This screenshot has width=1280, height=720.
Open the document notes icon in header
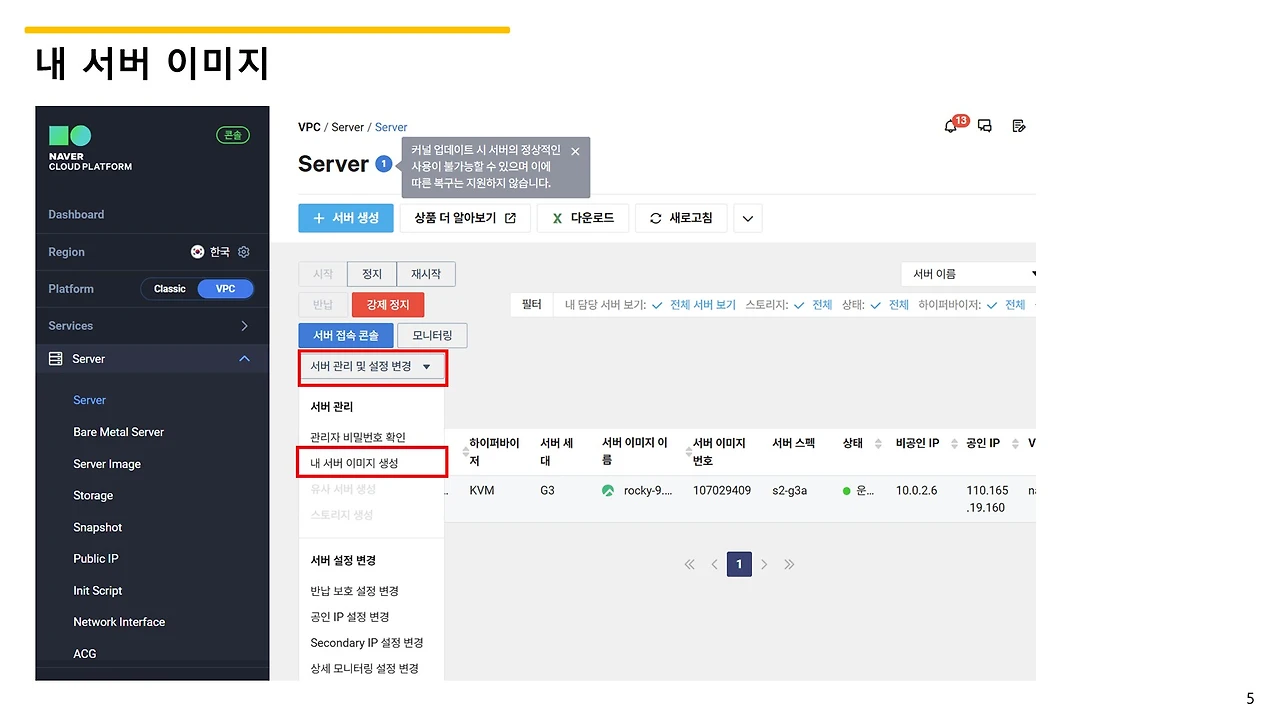tap(1019, 126)
